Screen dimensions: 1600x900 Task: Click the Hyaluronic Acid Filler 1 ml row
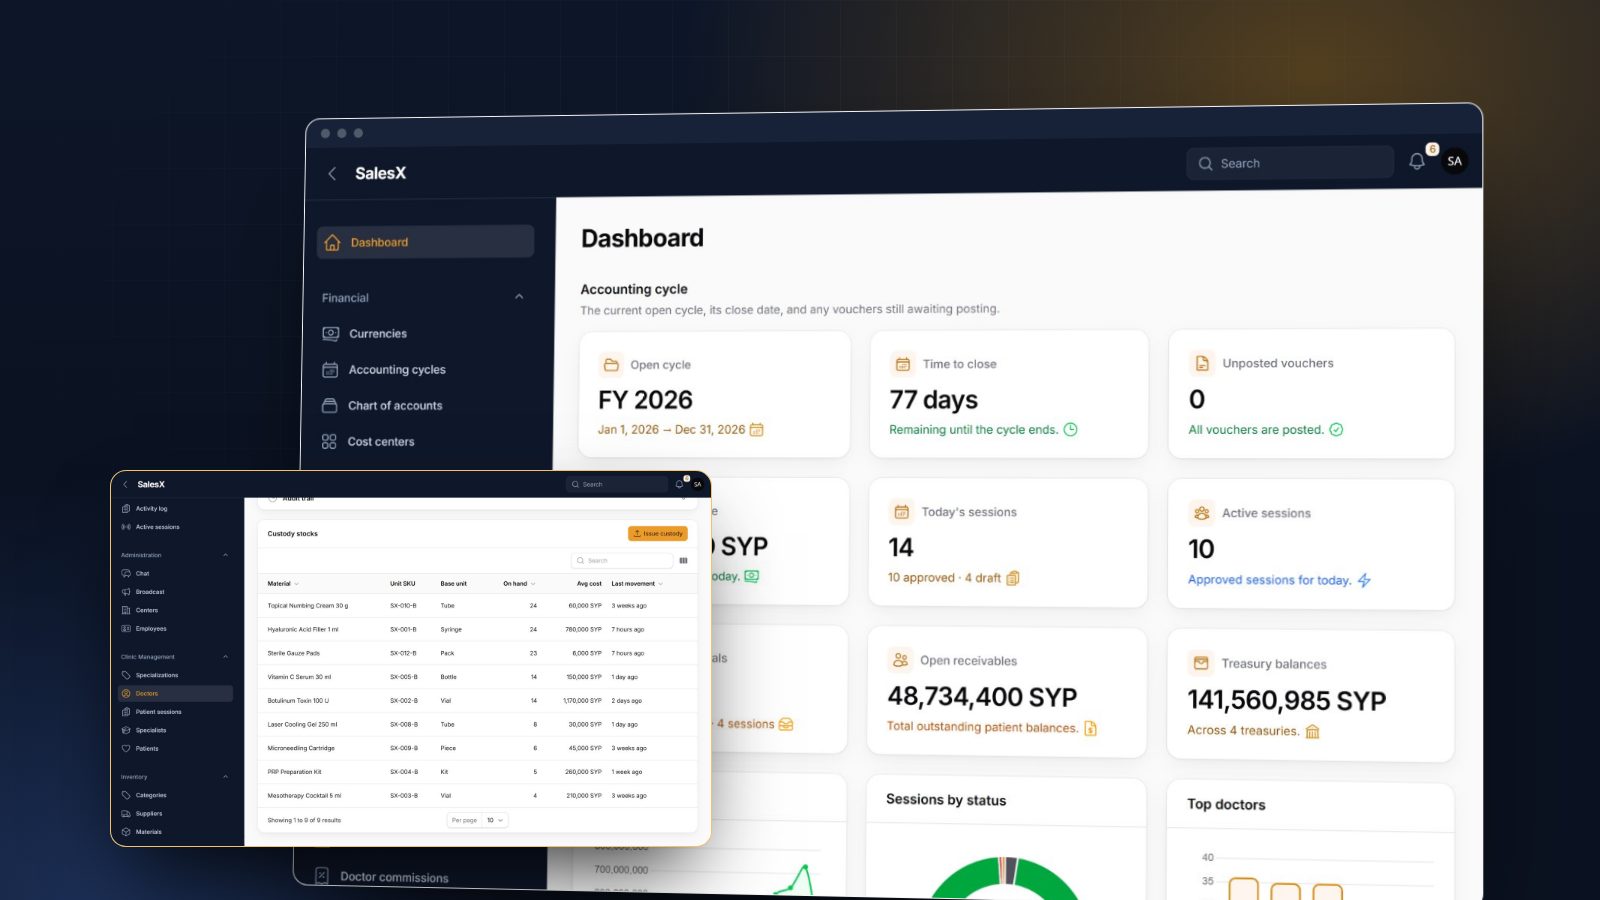pos(478,630)
